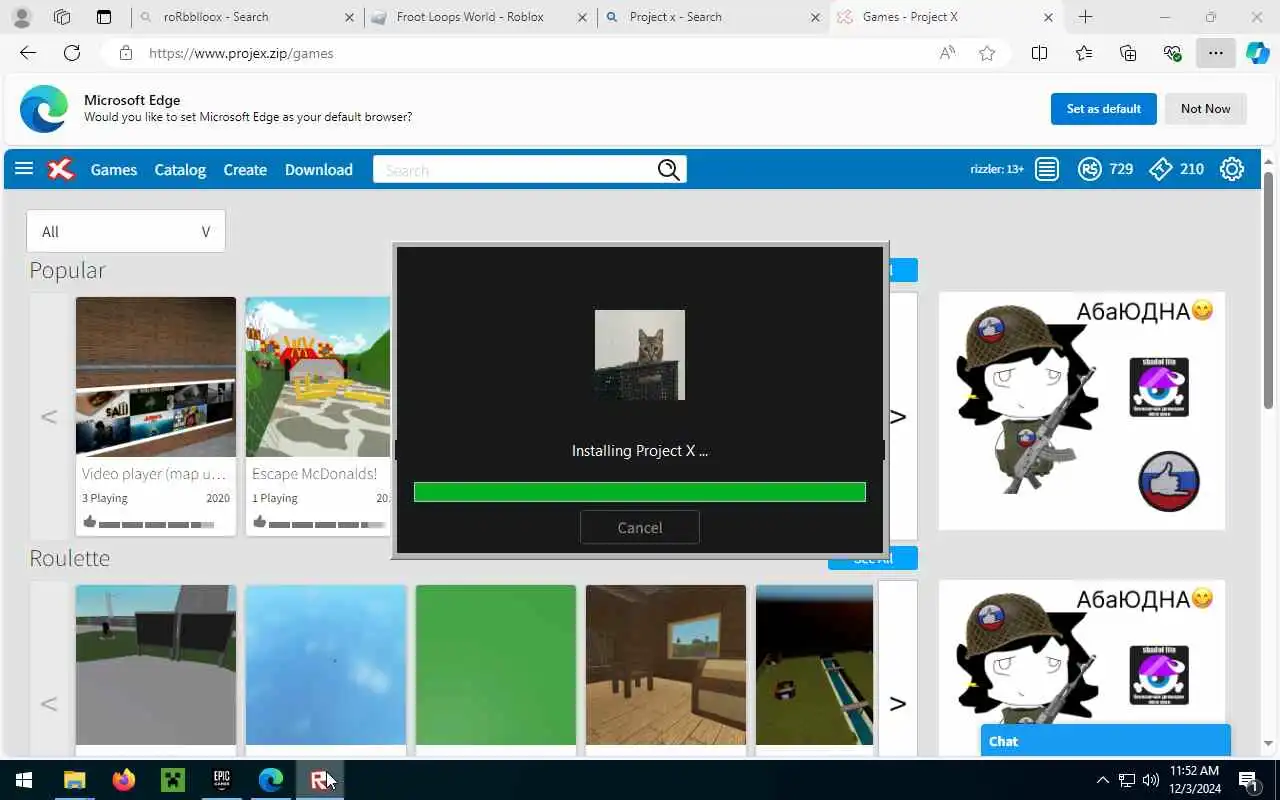The height and width of the screenshot is (800, 1280).
Task: Dismiss the prompt with Not Now
Action: click(x=1206, y=108)
